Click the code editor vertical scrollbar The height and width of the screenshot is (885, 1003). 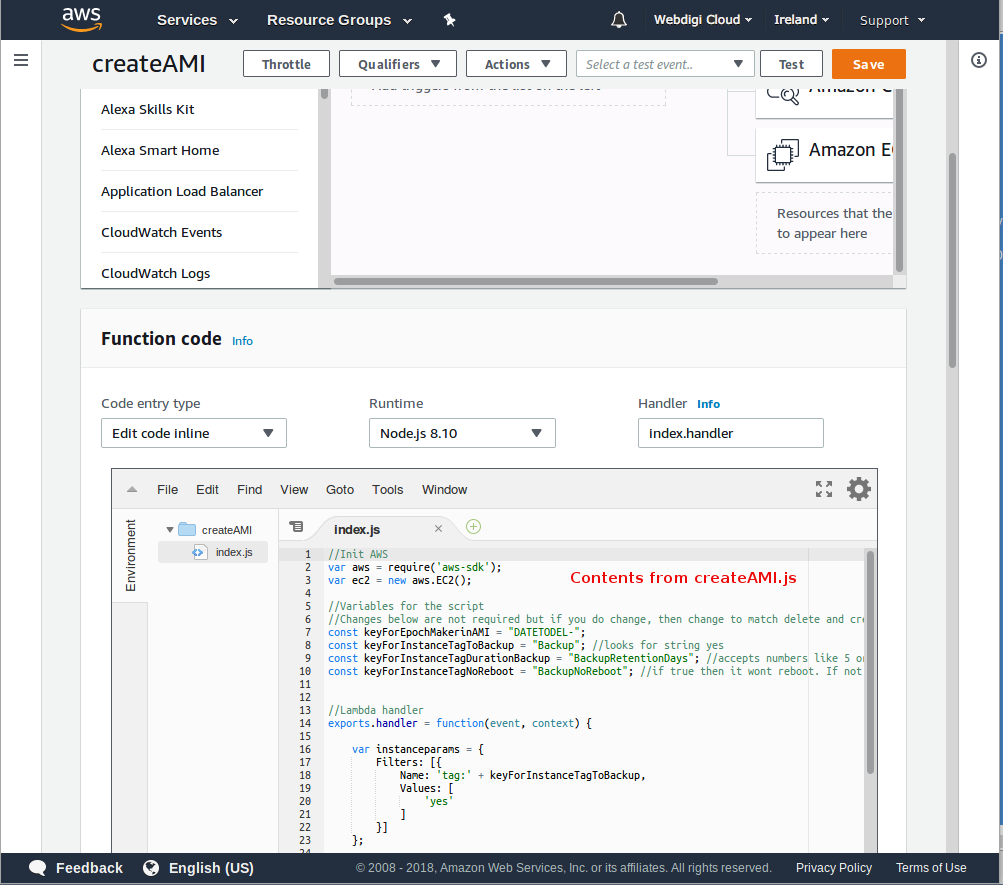pos(870,662)
